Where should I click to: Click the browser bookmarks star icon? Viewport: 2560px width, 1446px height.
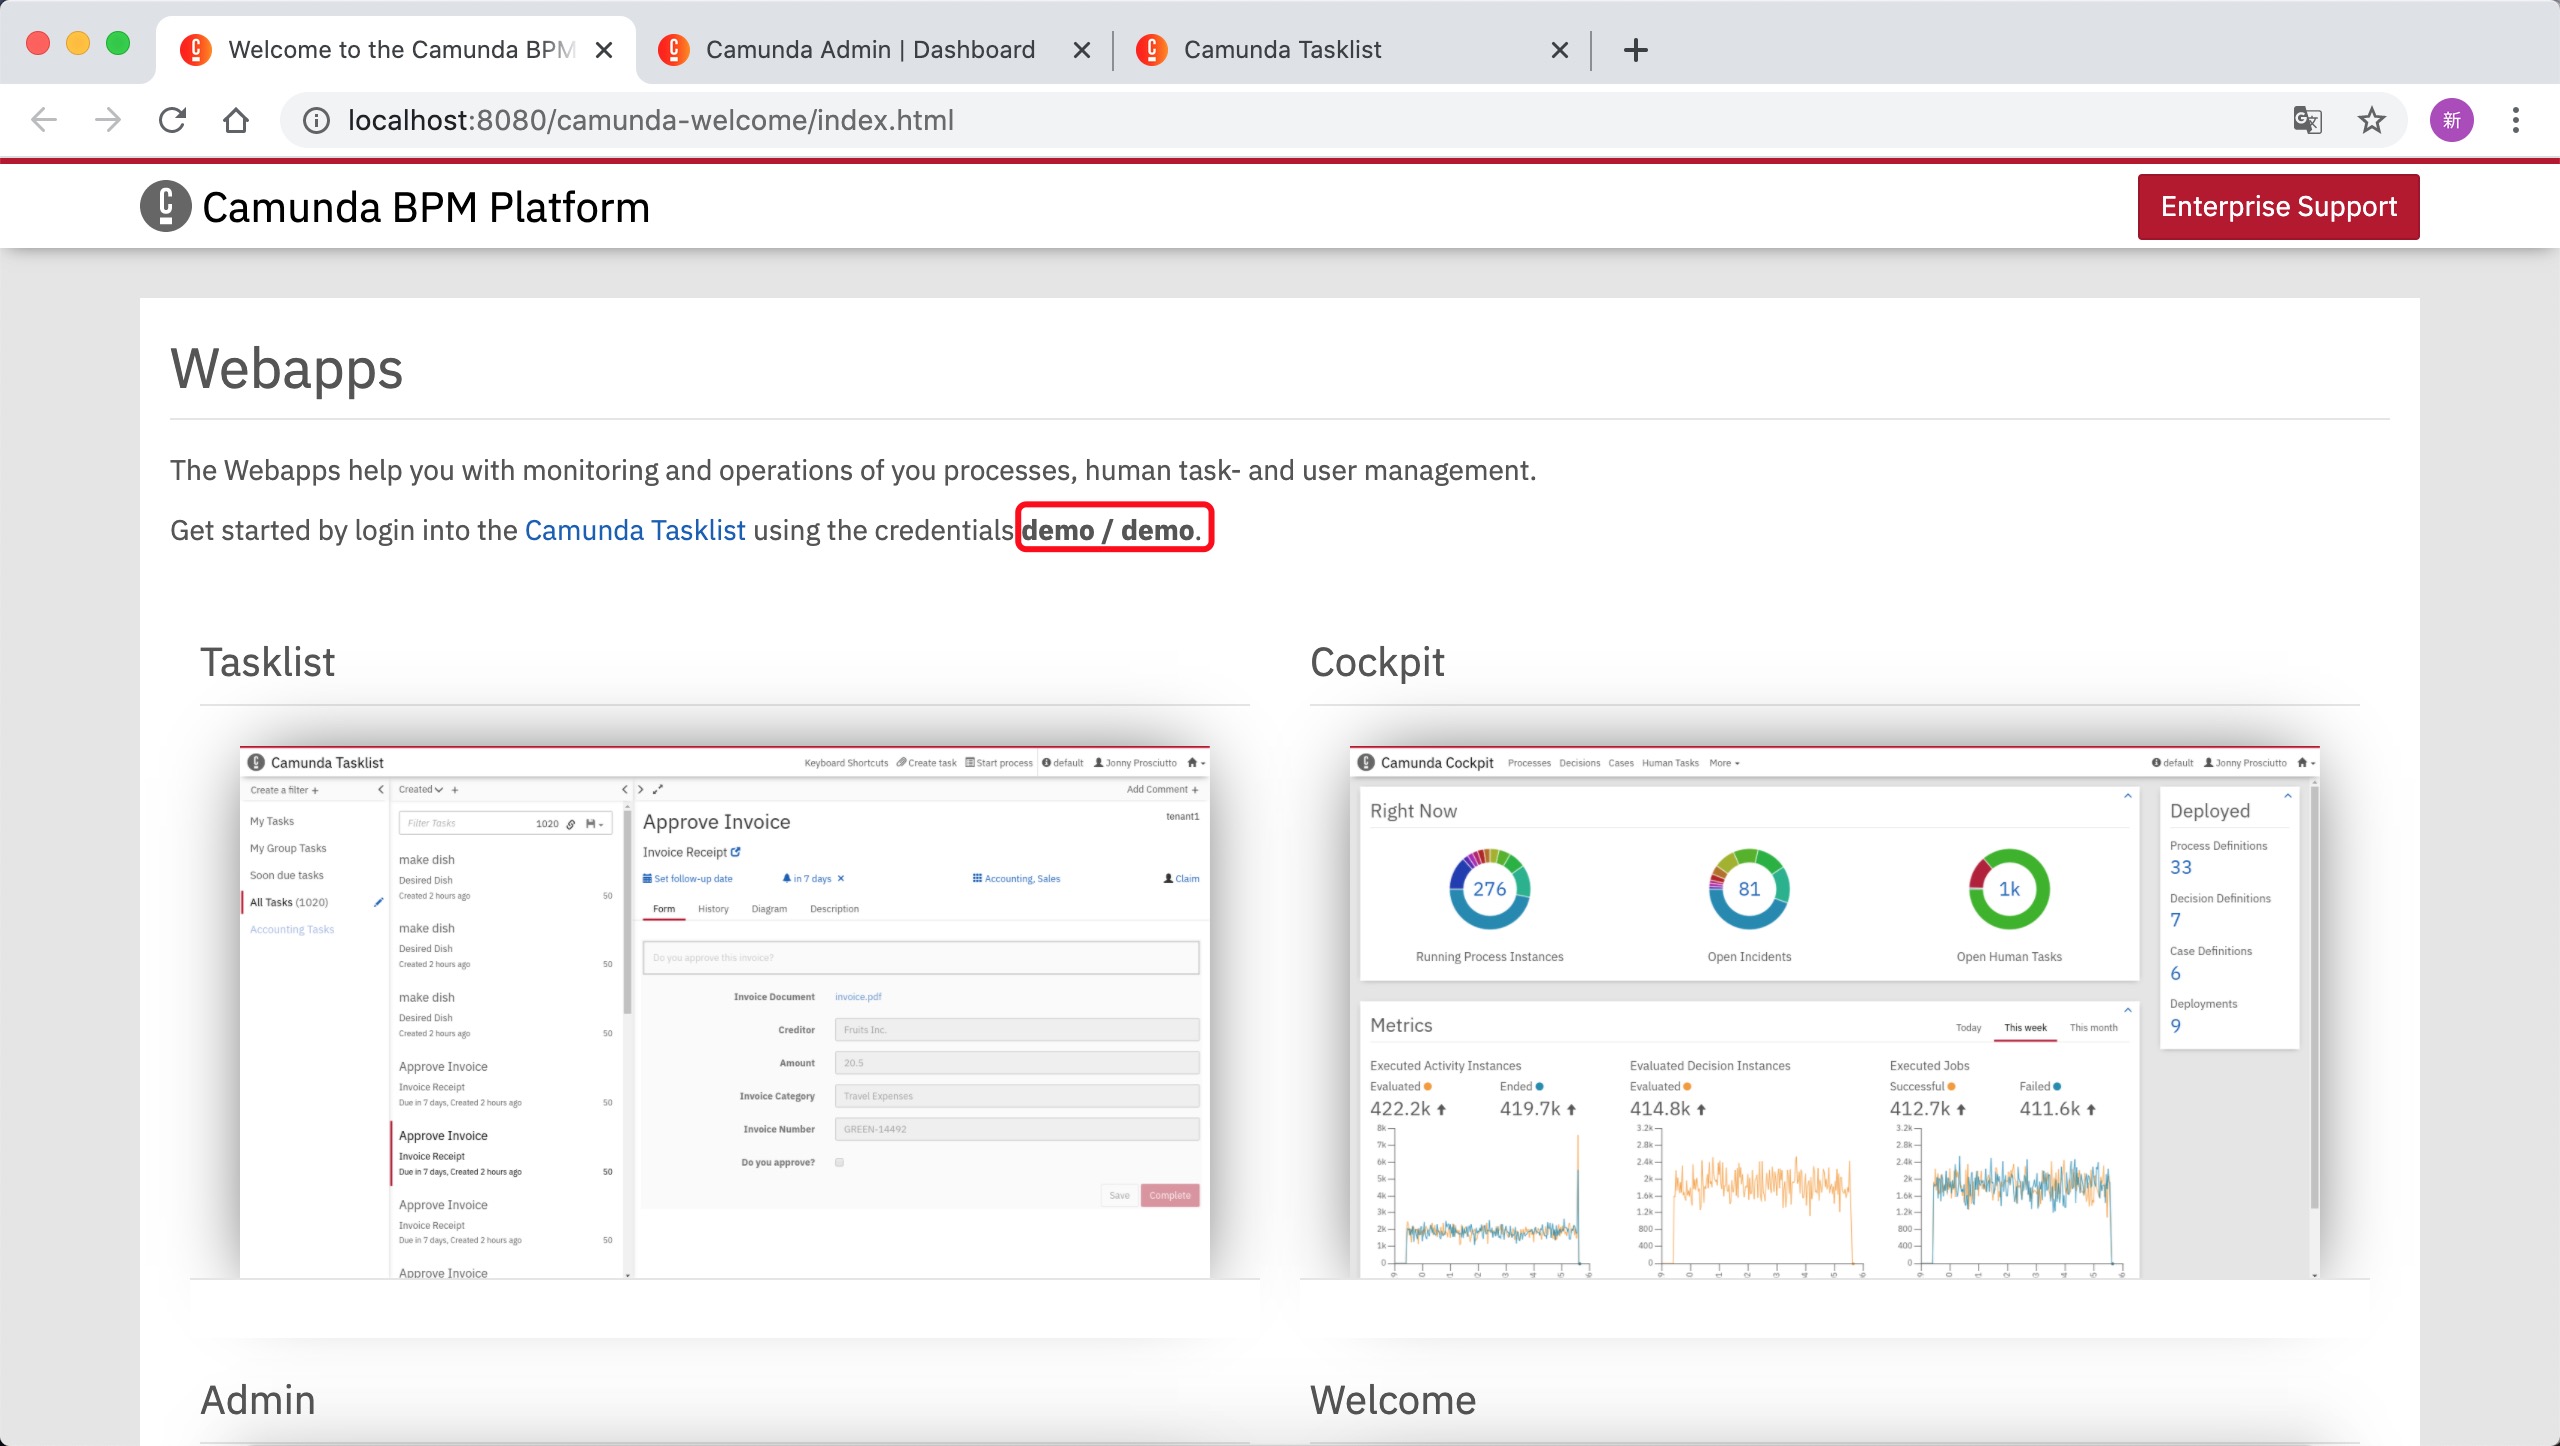[2372, 120]
